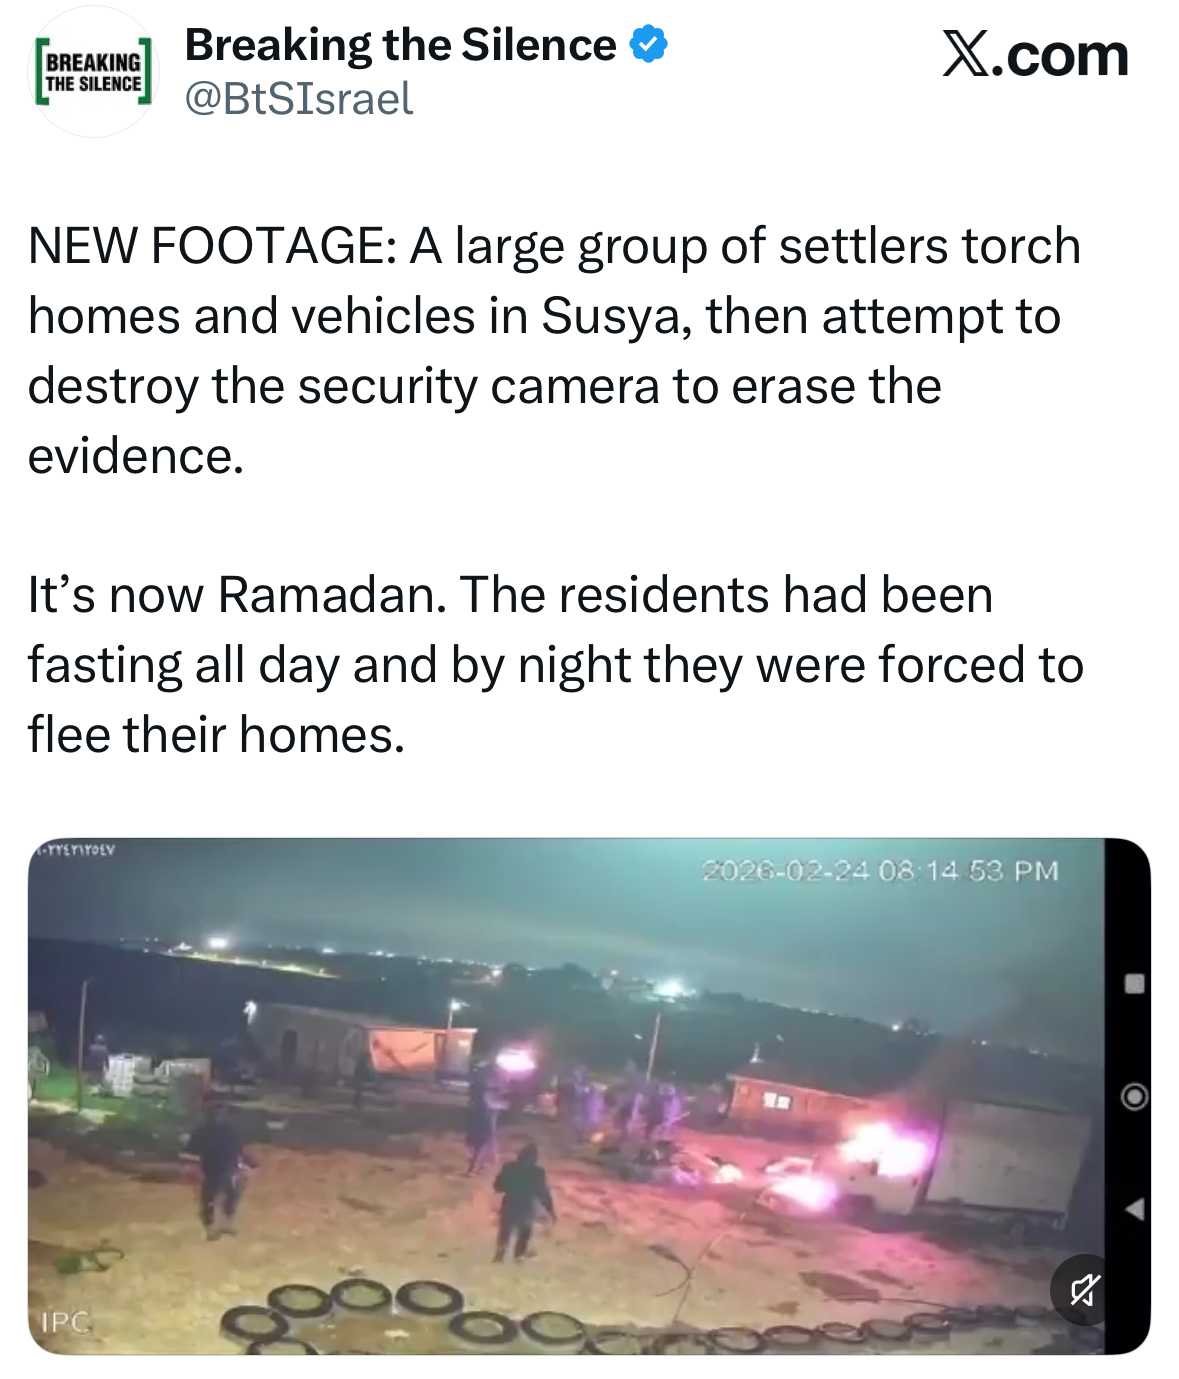Tap the triangular back icon in the video
The width and height of the screenshot is (1179, 1379).
(x=1133, y=1210)
